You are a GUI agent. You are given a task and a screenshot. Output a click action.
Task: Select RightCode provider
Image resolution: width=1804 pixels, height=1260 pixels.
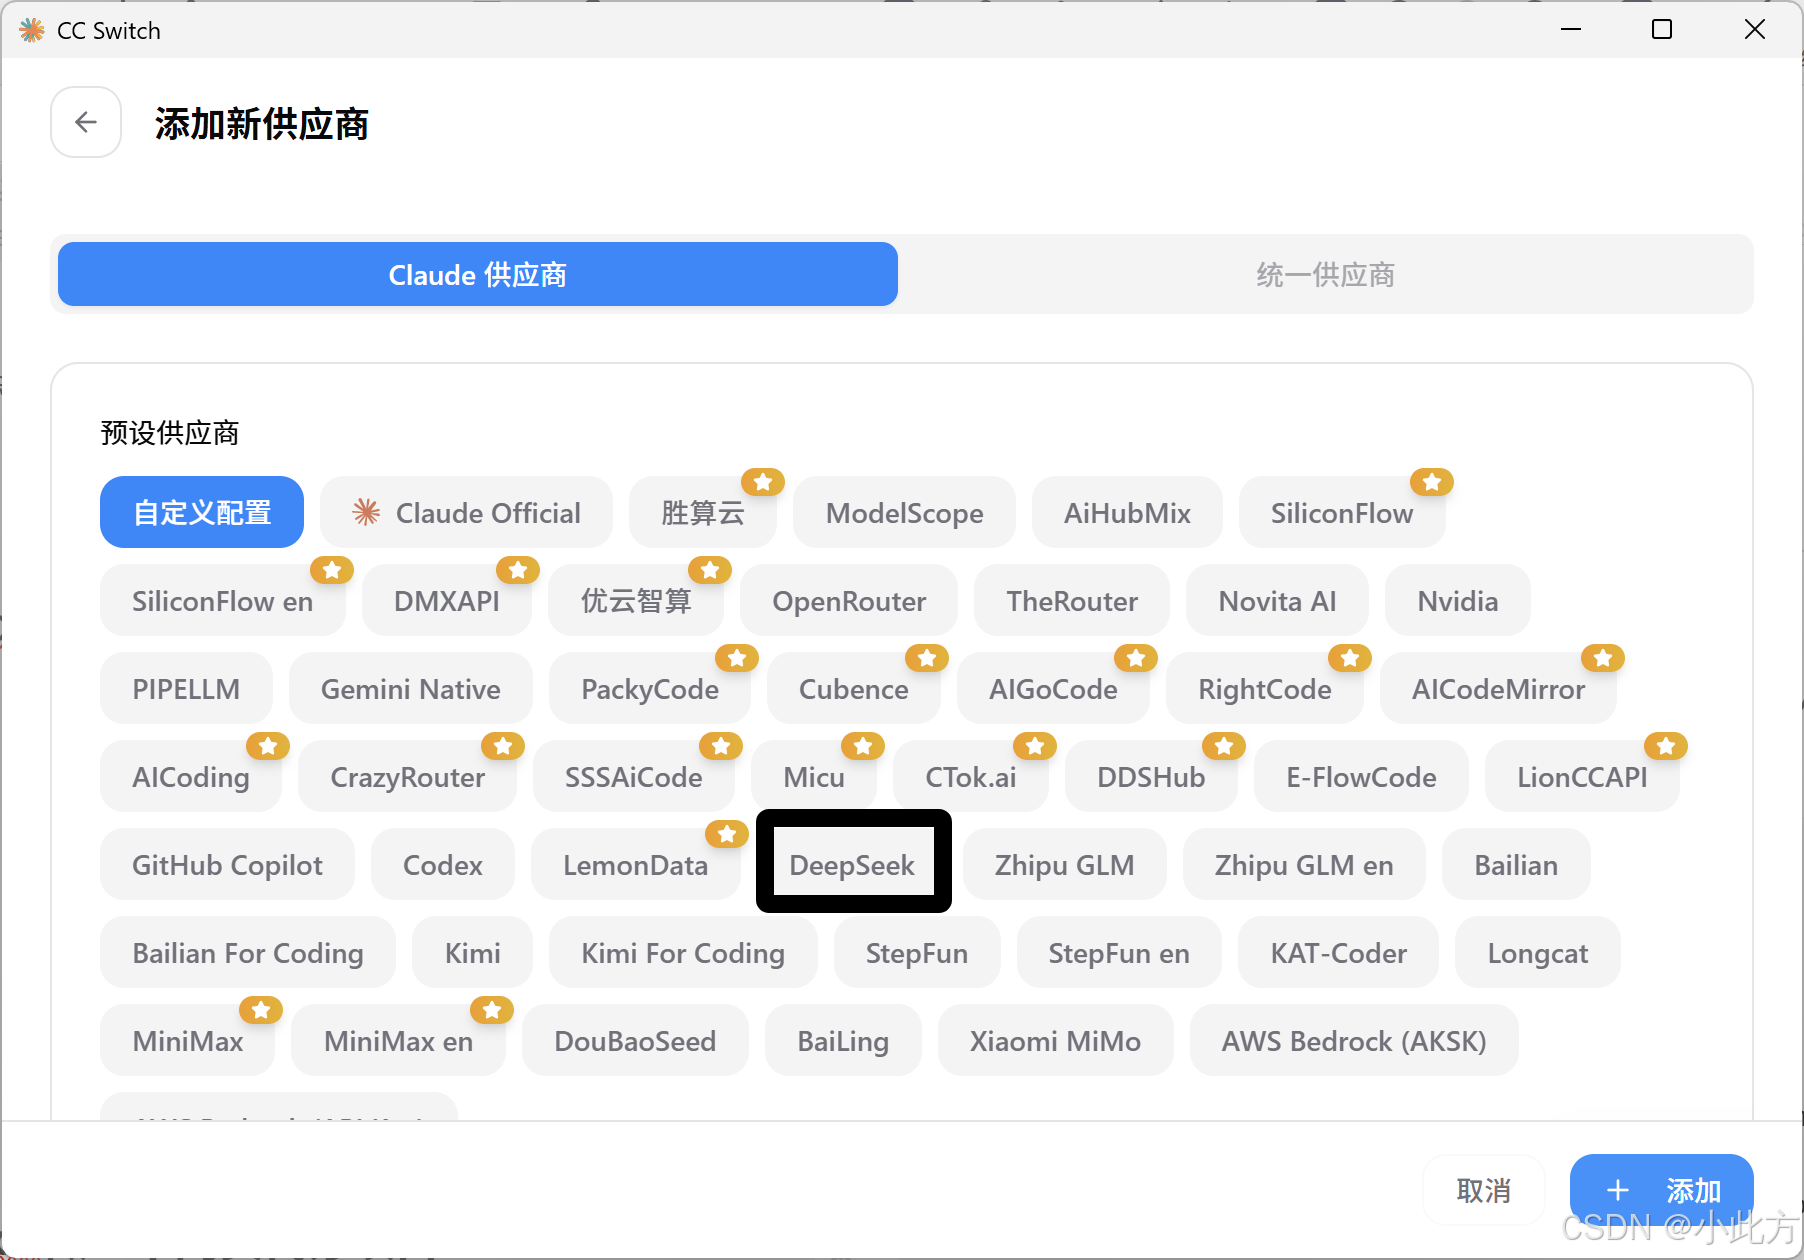click(x=1265, y=688)
